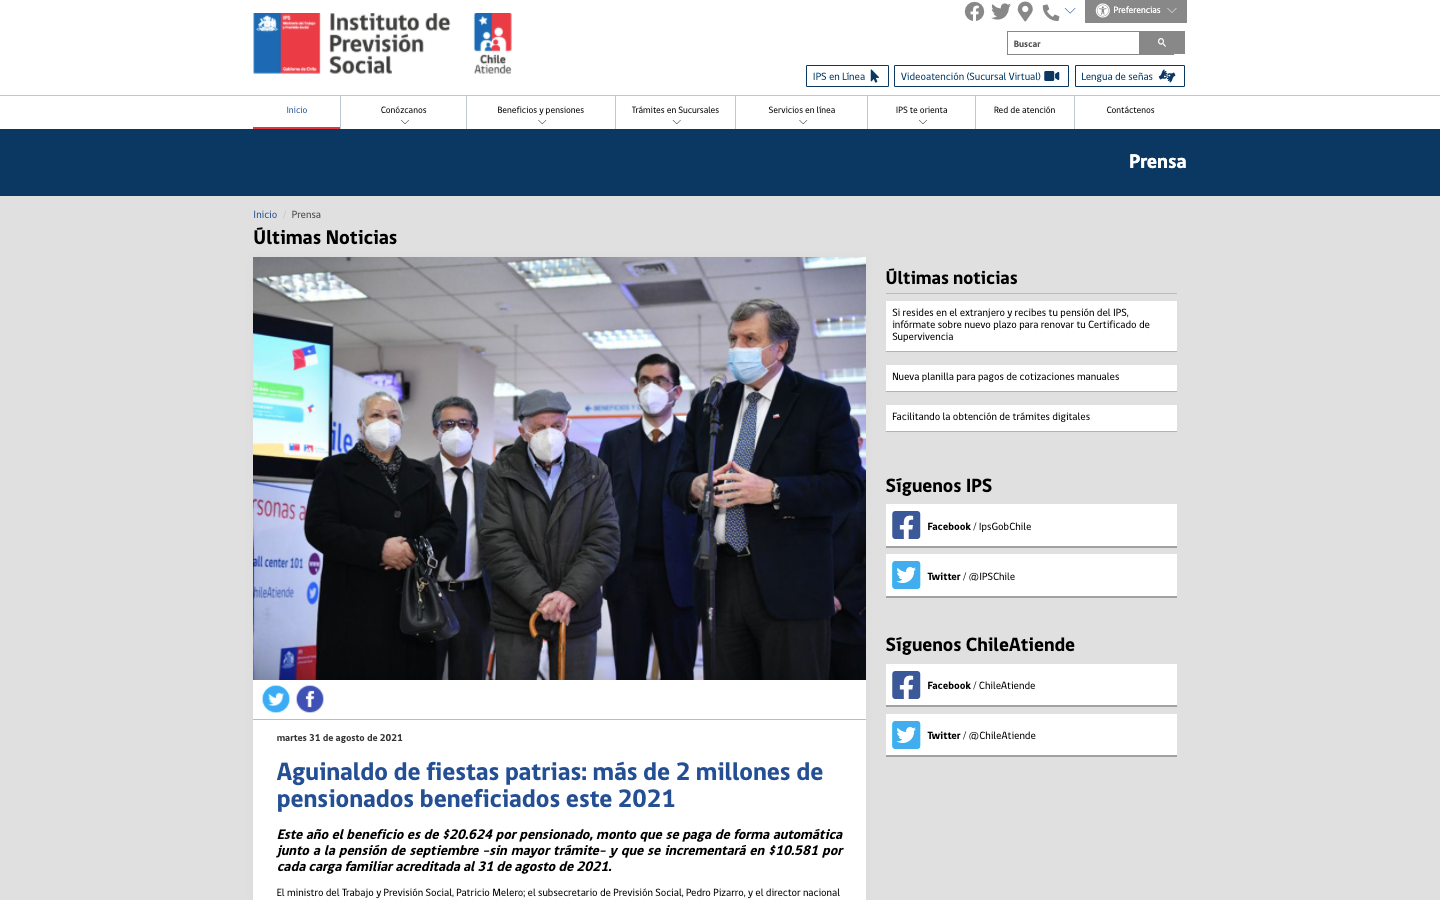Open Facebook / IpsGobChile link text
The width and height of the screenshot is (1440, 900).
pyautogui.click(x=979, y=527)
